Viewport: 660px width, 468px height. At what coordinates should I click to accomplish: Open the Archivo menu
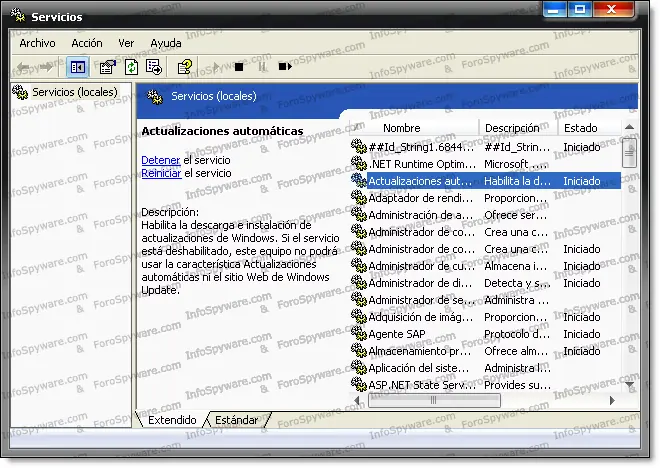pos(37,43)
